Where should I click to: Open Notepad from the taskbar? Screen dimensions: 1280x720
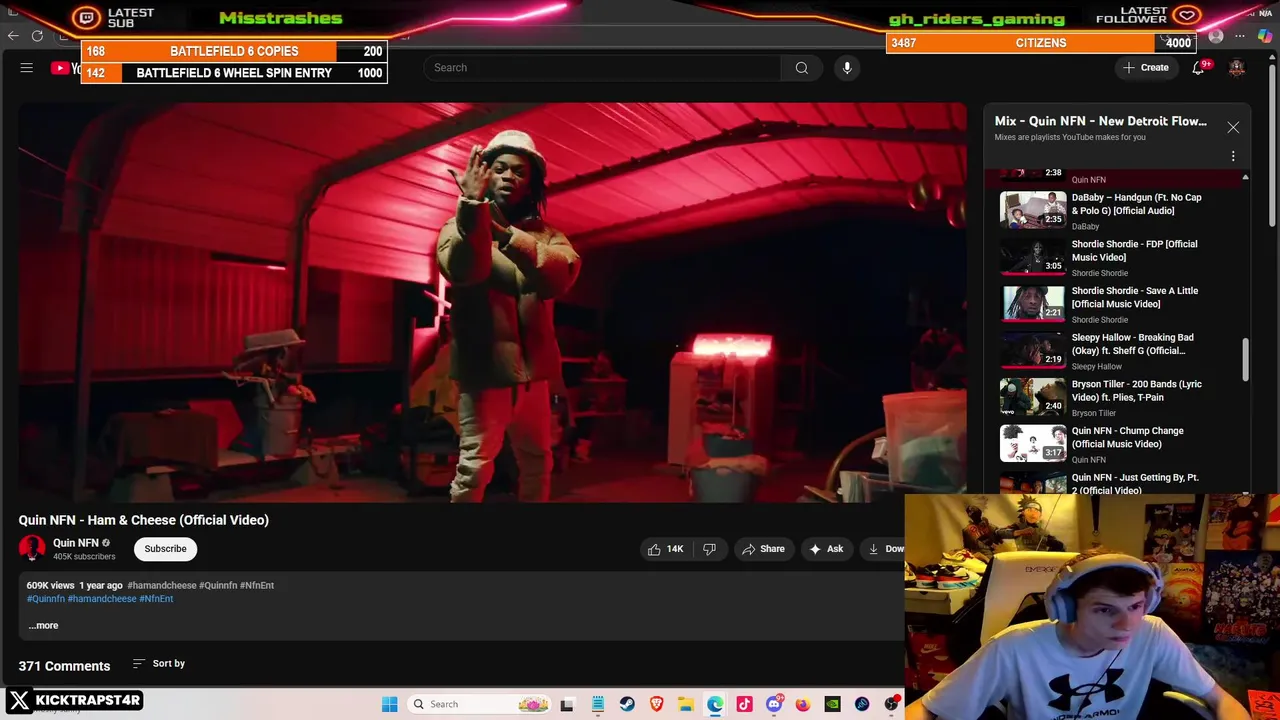point(597,704)
